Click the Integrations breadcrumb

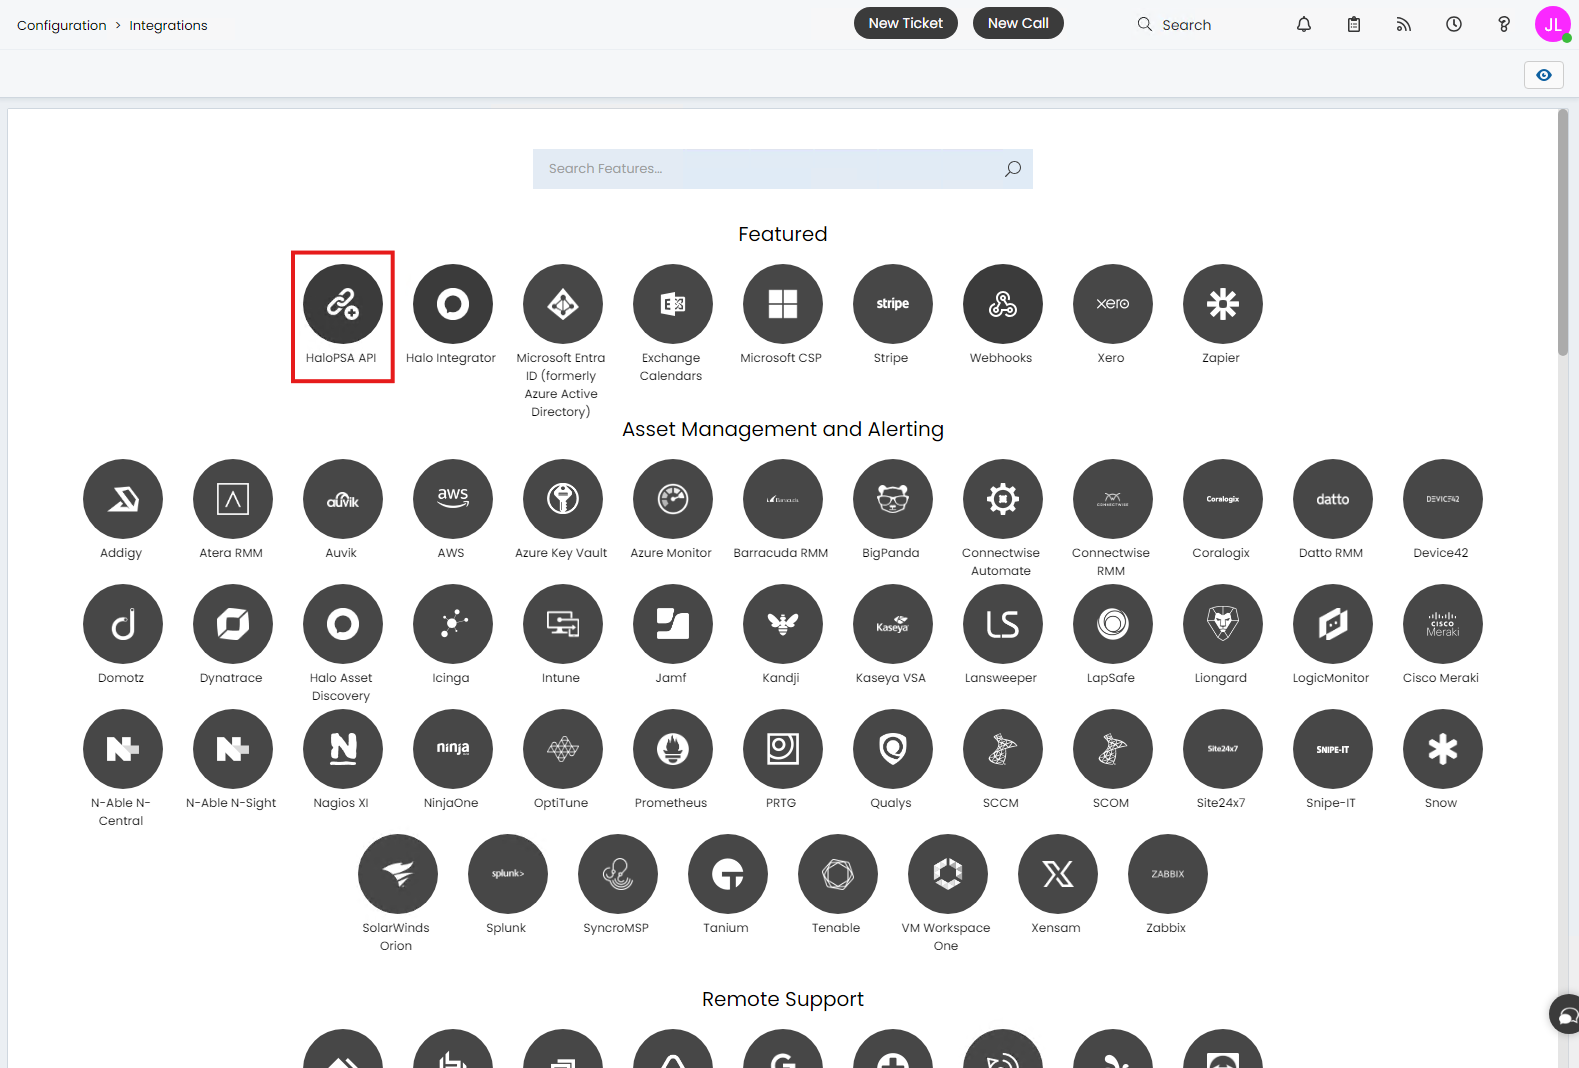tap(168, 25)
